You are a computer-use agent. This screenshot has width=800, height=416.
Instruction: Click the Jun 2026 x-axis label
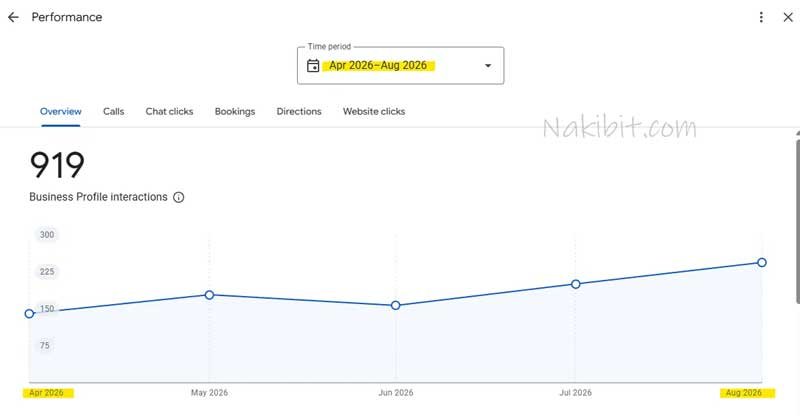pos(396,393)
